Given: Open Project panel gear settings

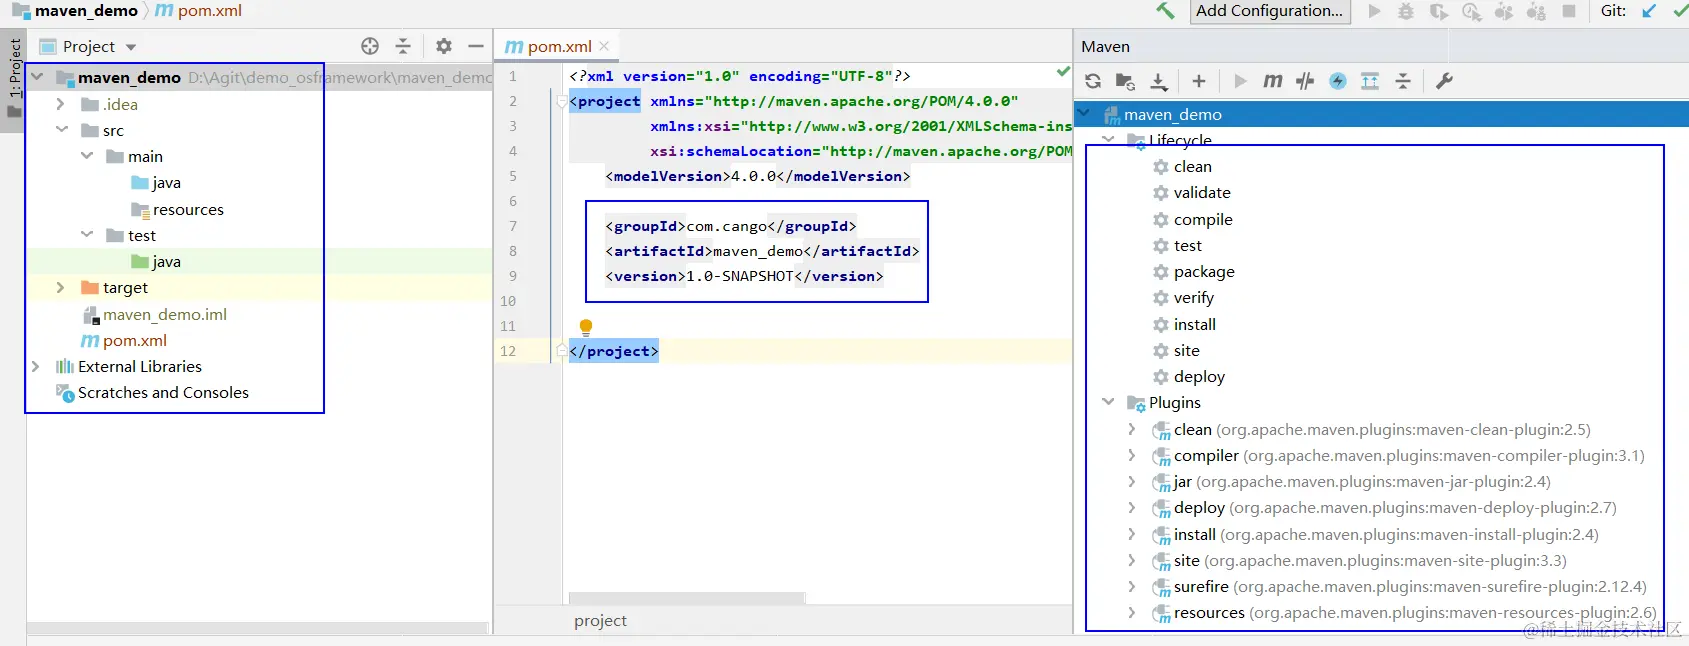Looking at the screenshot, I should (444, 46).
